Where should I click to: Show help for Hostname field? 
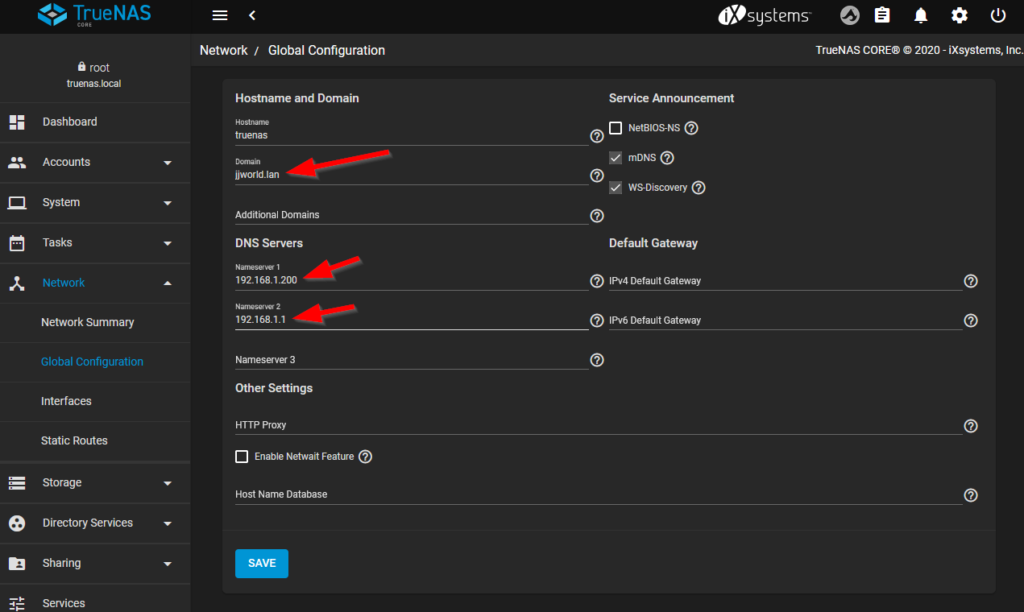(x=597, y=136)
